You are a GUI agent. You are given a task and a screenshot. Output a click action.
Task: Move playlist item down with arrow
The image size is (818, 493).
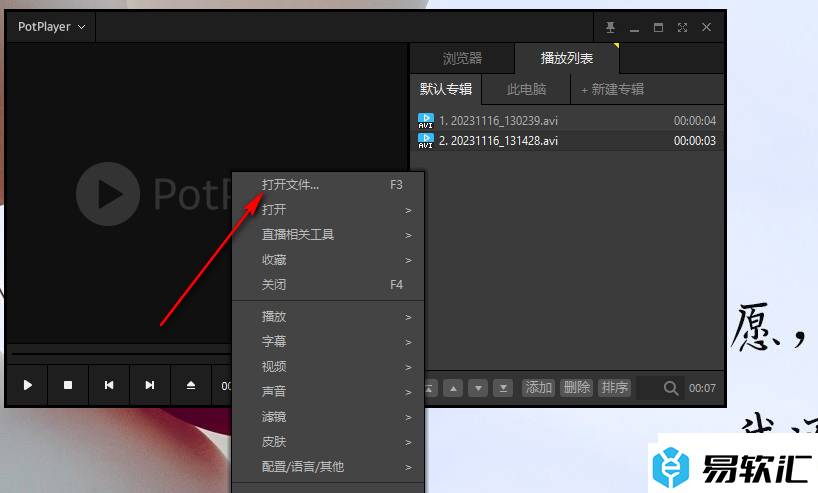[478, 388]
